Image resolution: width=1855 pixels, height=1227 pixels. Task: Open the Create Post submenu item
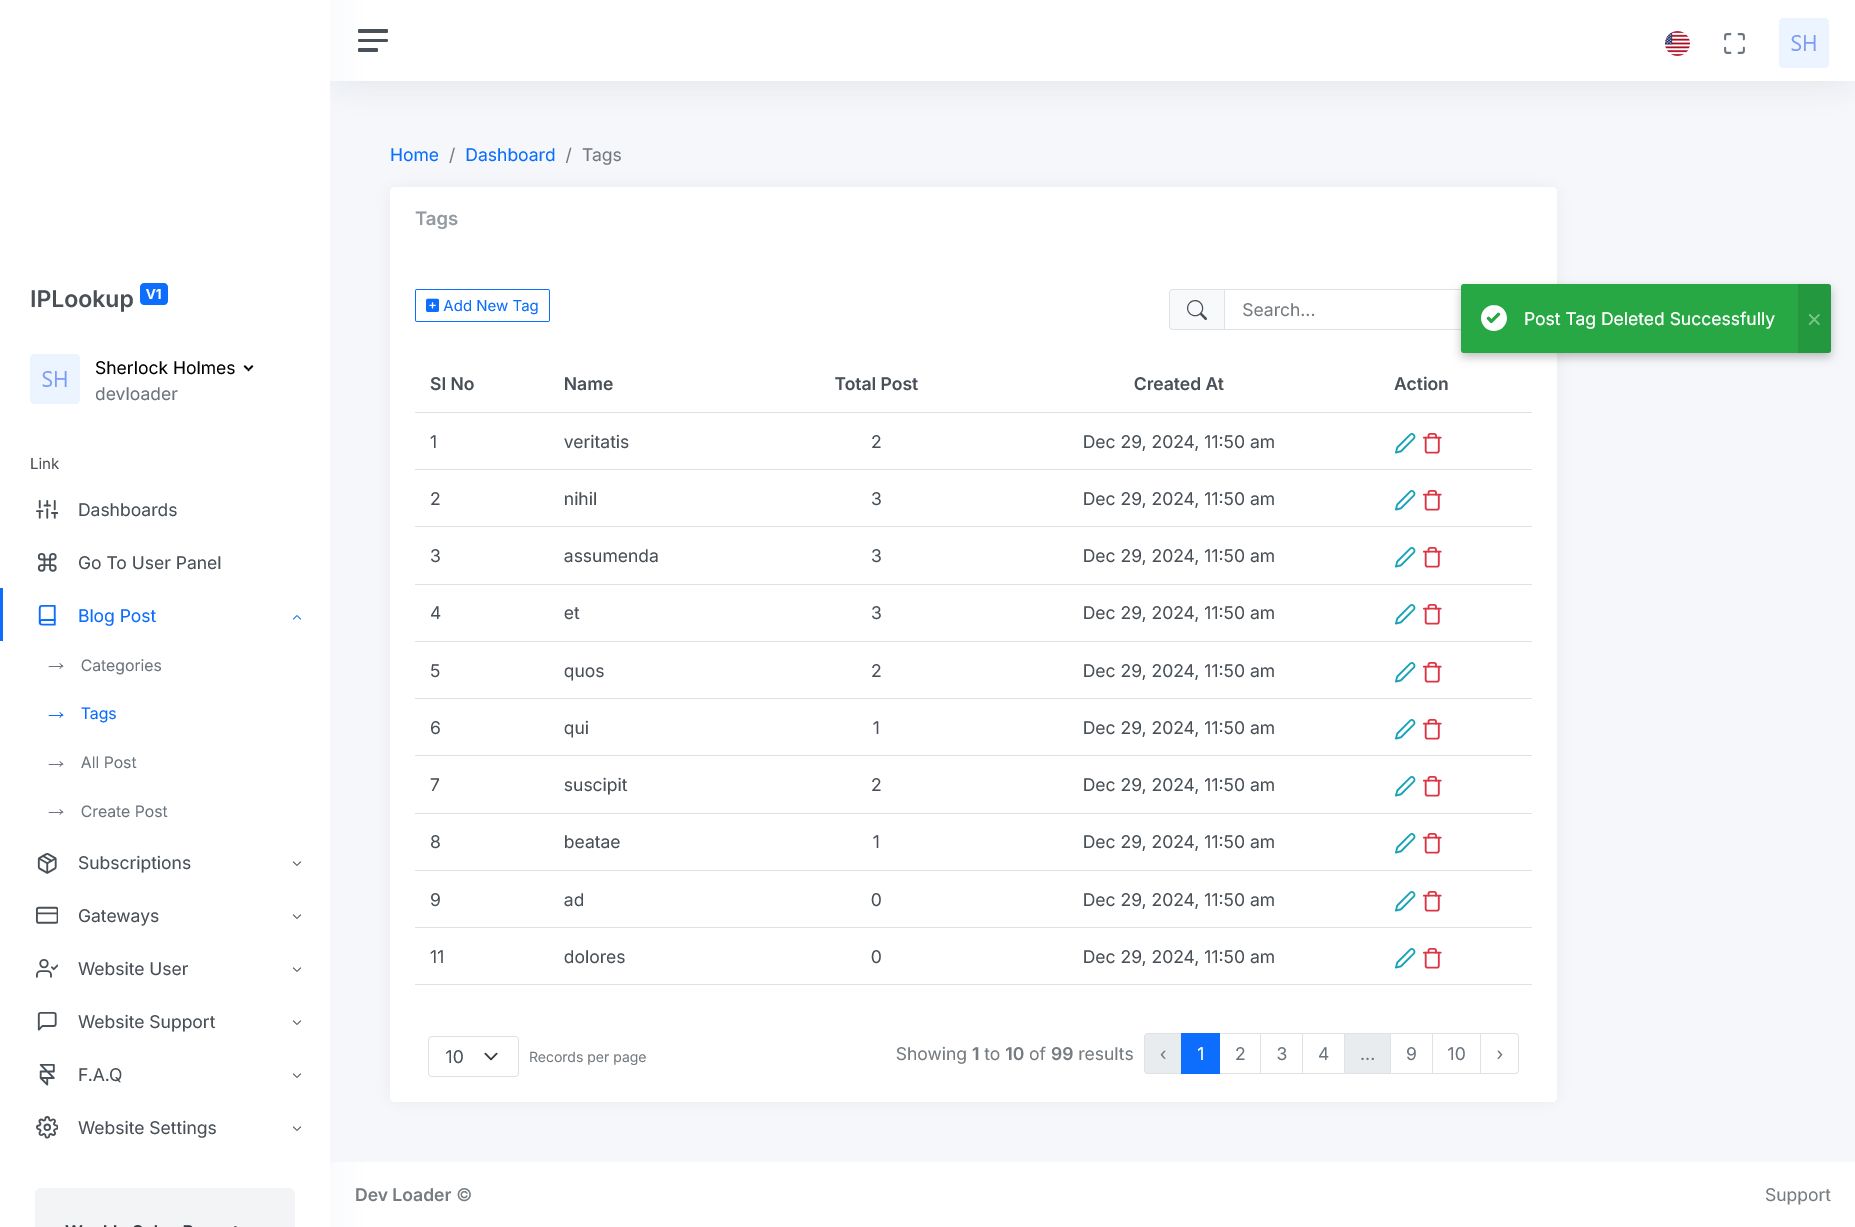[x=124, y=811]
